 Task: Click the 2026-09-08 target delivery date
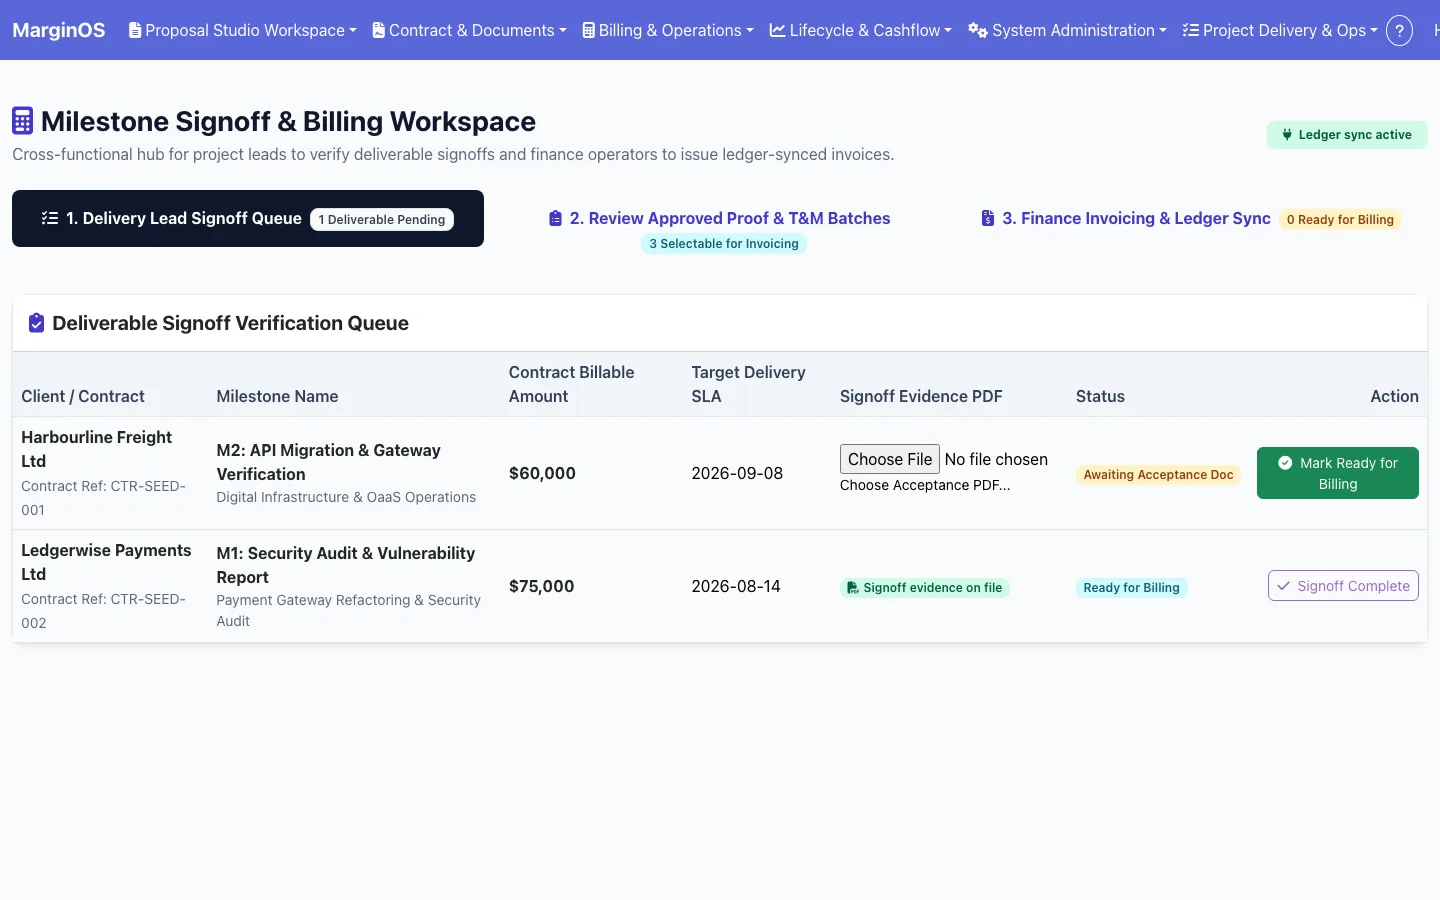[737, 473]
